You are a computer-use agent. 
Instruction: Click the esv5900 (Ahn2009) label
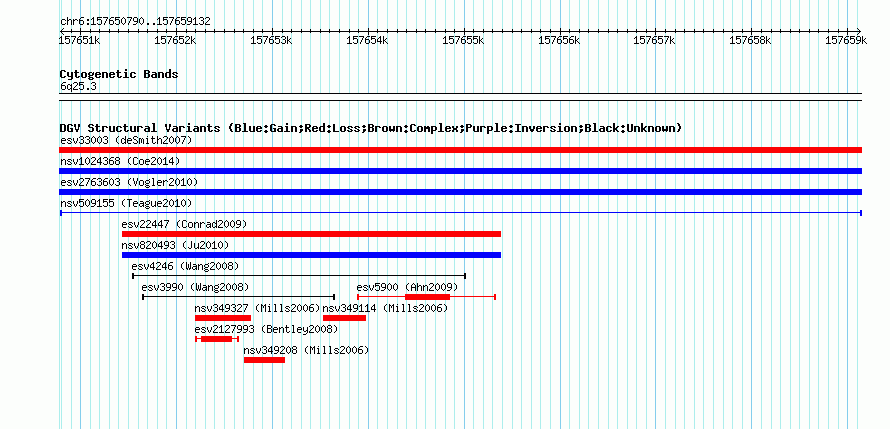[407, 287]
